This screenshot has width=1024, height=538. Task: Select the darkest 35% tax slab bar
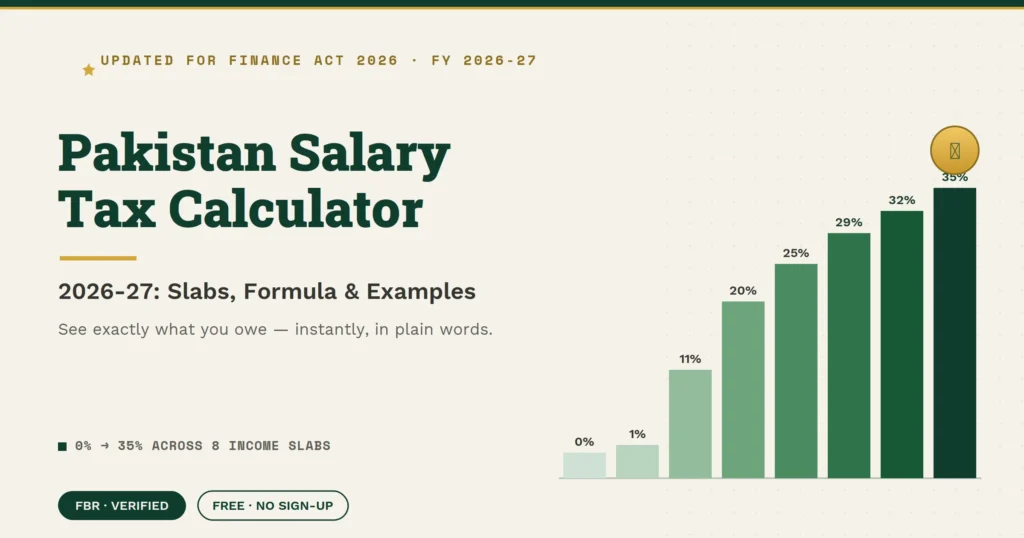tap(955, 333)
